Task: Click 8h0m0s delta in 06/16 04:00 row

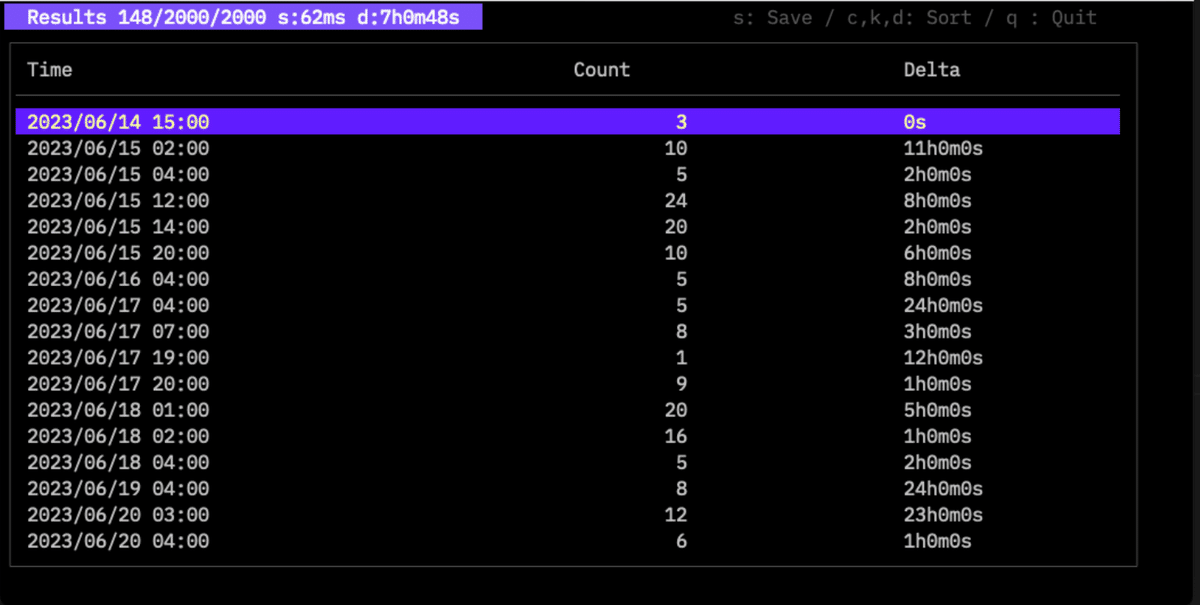Action: point(937,279)
